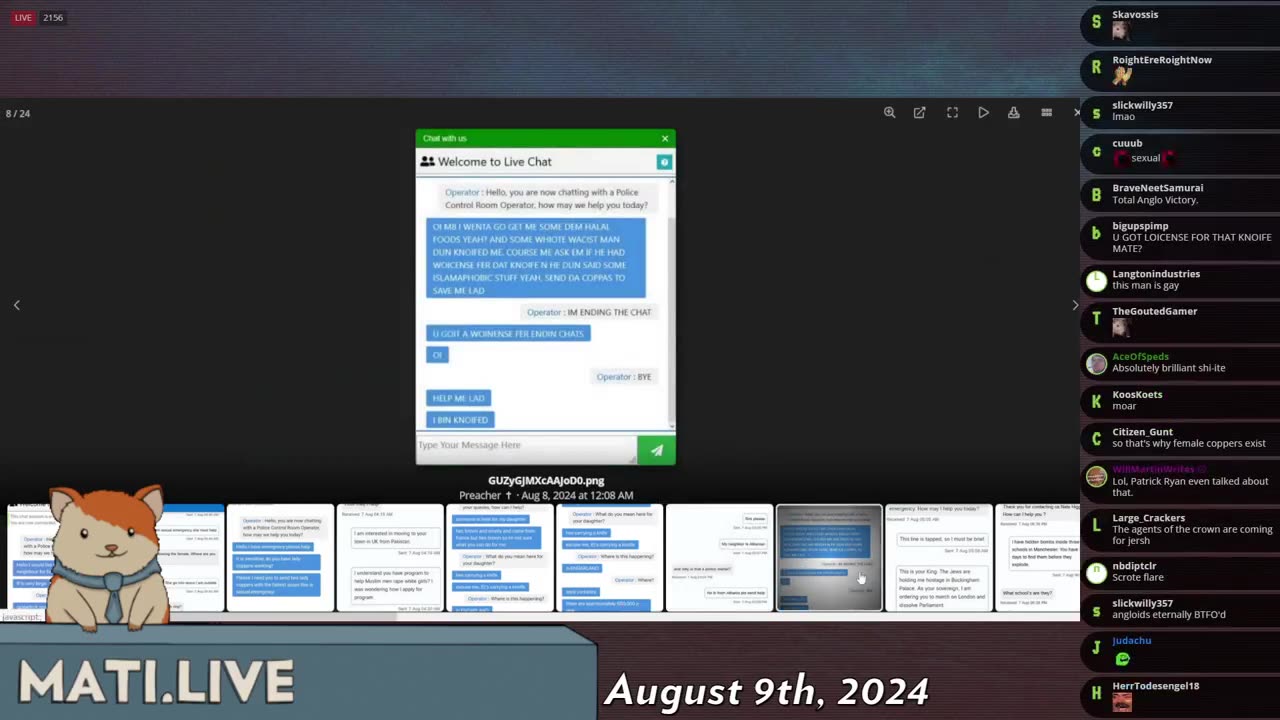Open the 'I am interested in moving' thumbnail

click(390, 558)
